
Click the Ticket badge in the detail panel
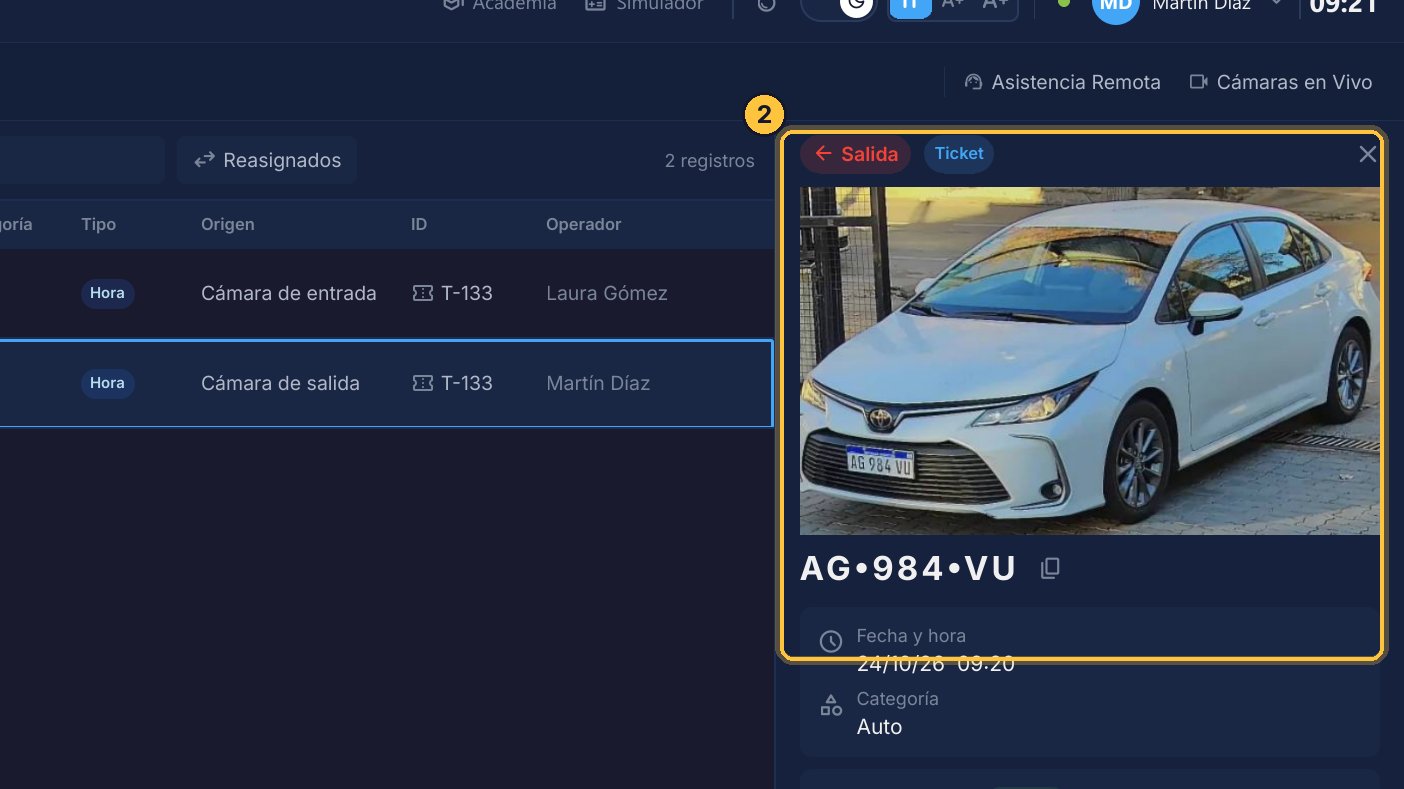tap(959, 154)
